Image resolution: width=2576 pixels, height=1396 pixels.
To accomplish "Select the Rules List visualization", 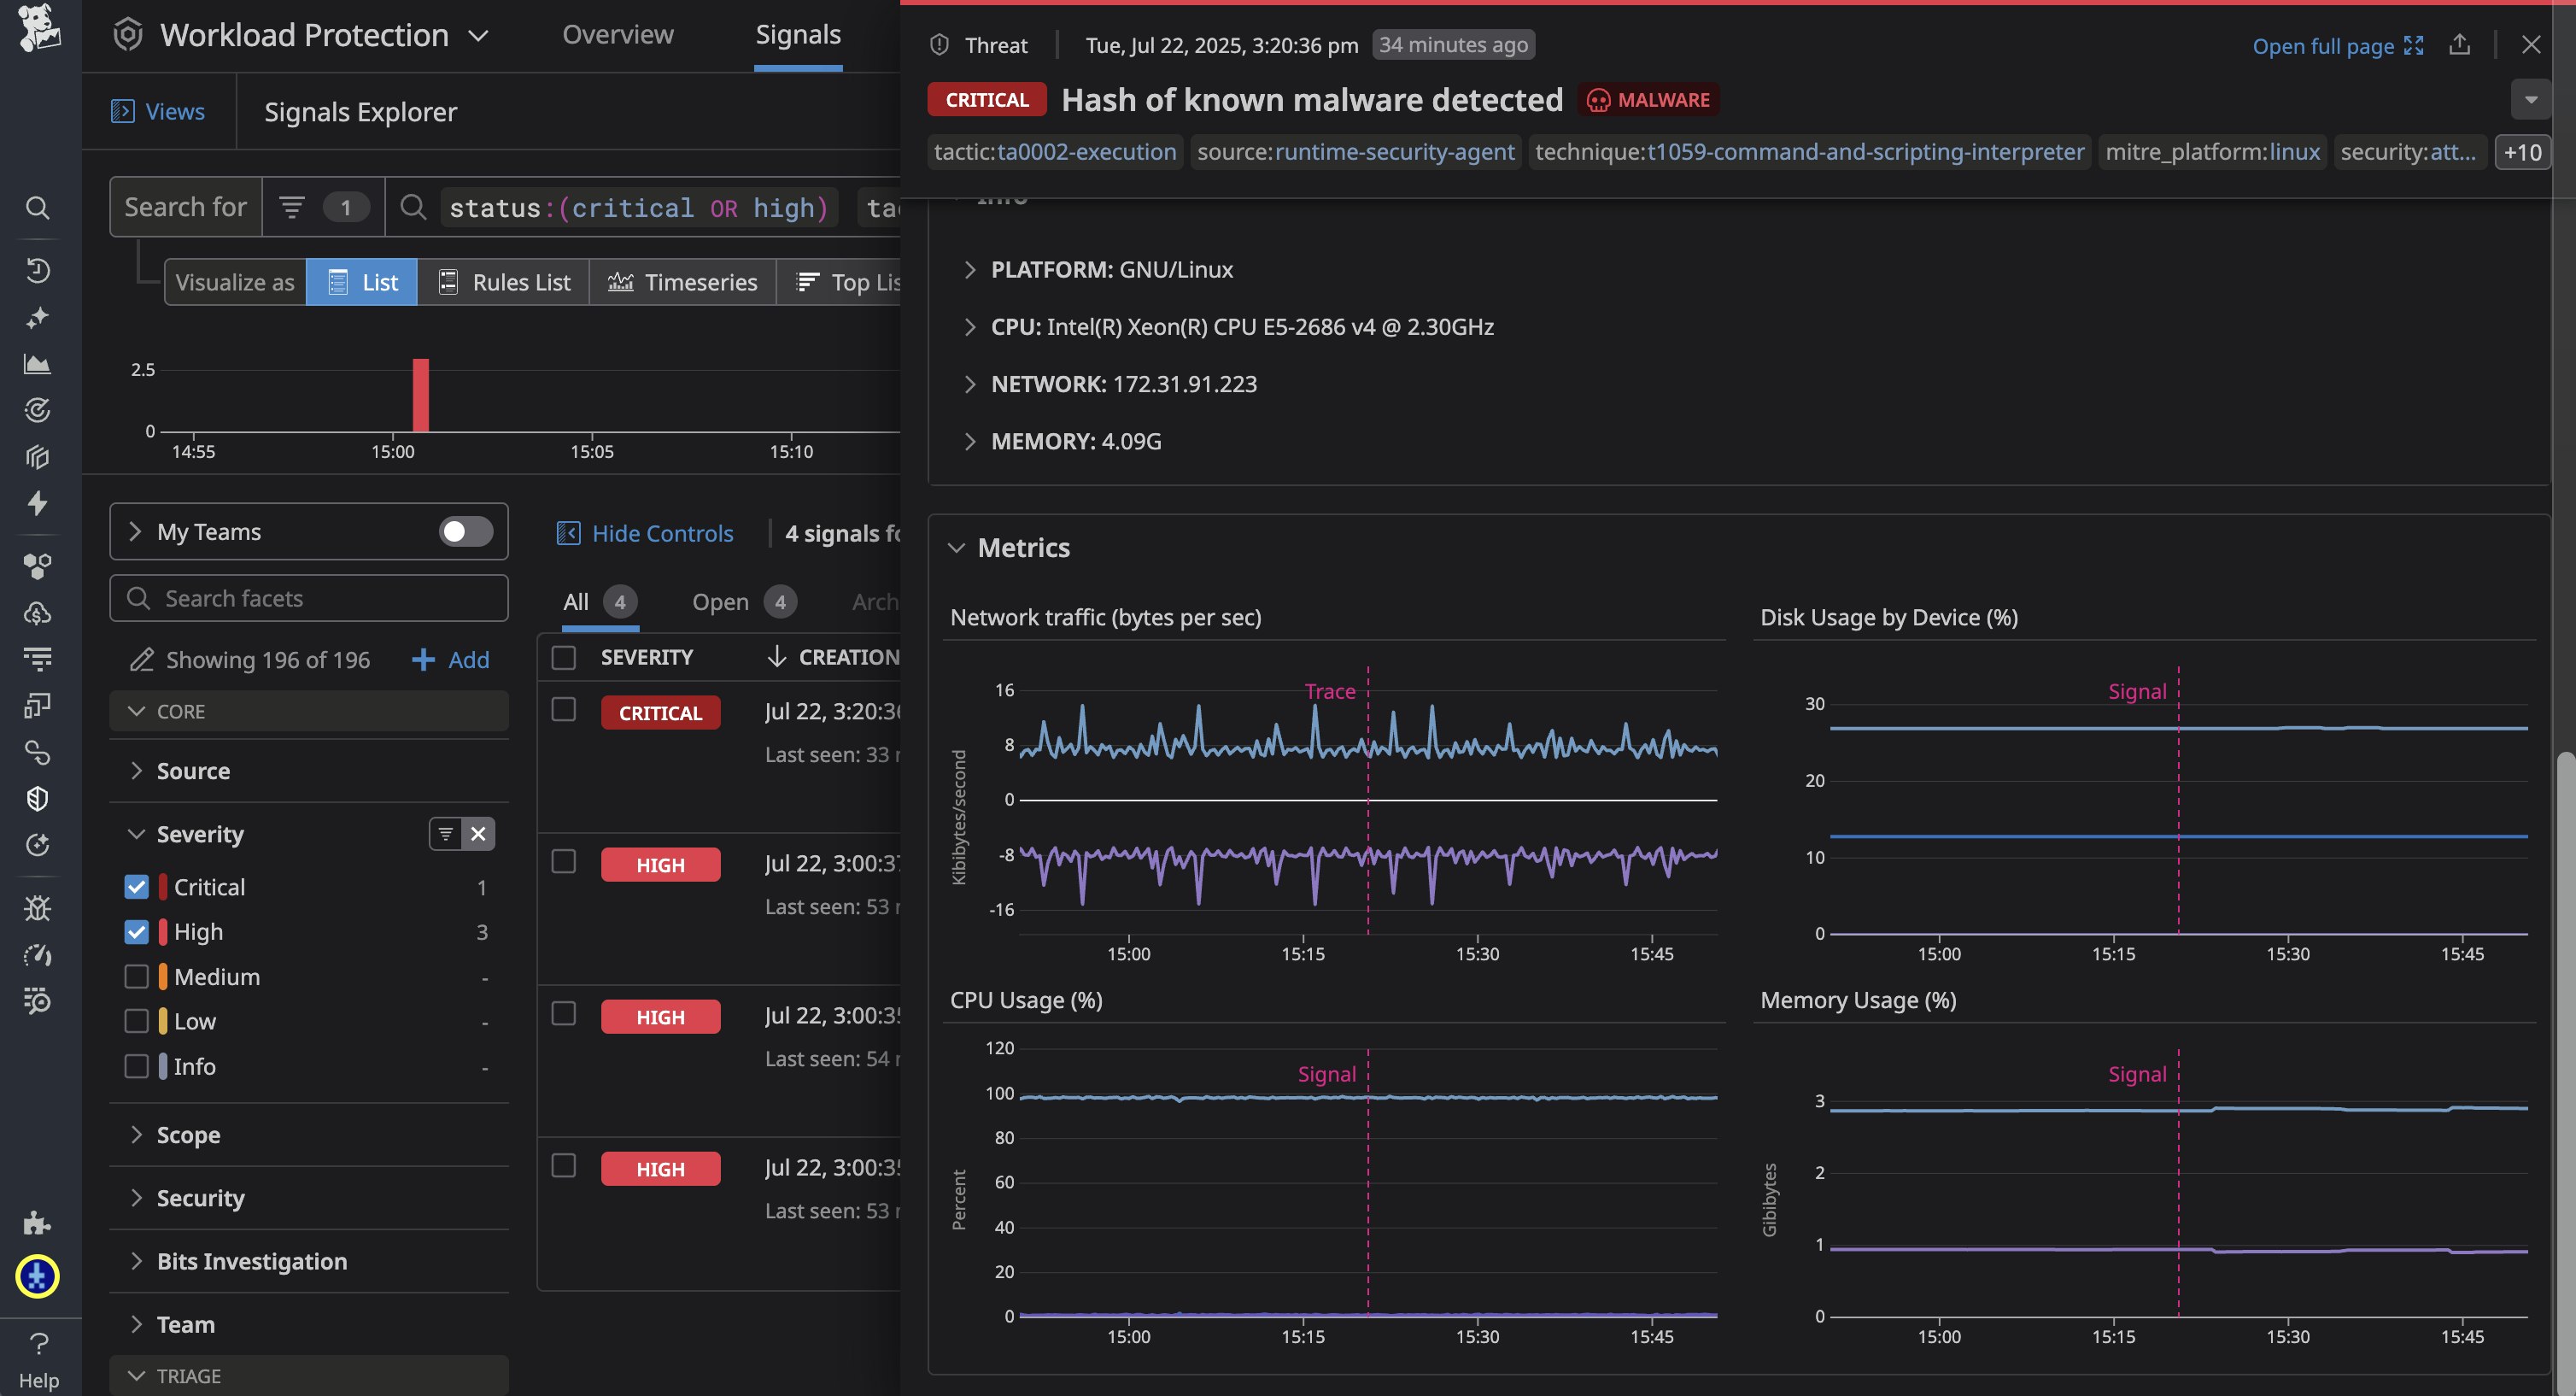I will pos(503,282).
